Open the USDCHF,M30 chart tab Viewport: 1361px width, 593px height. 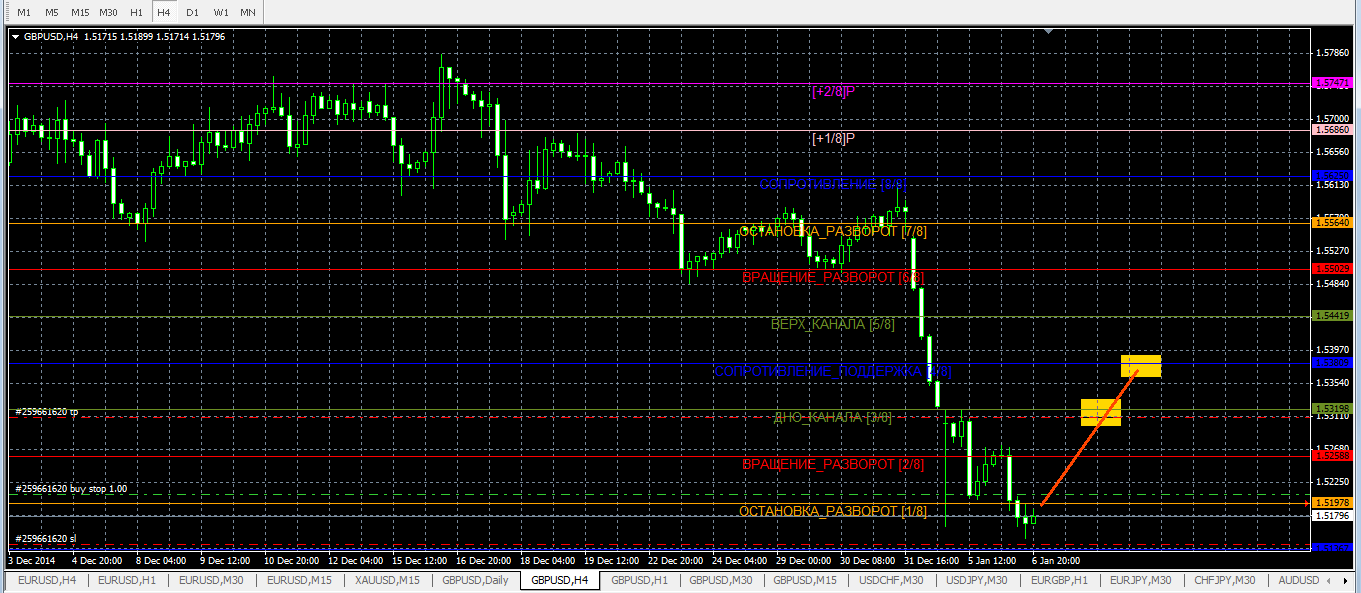pyautogui.click(x=892, y=580)
